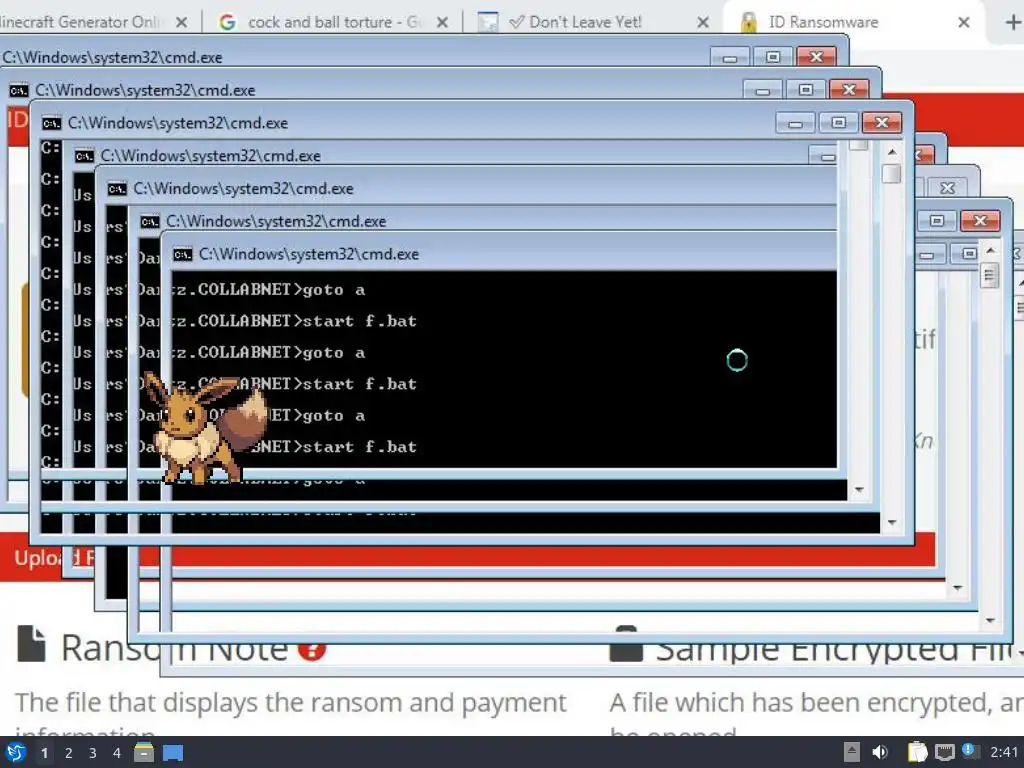Image resolution: width=1024 pixels, height=768 pixels.
Task: Click the first 'goto a' line in frontmost cmd
Action: [x=332, y=289]
